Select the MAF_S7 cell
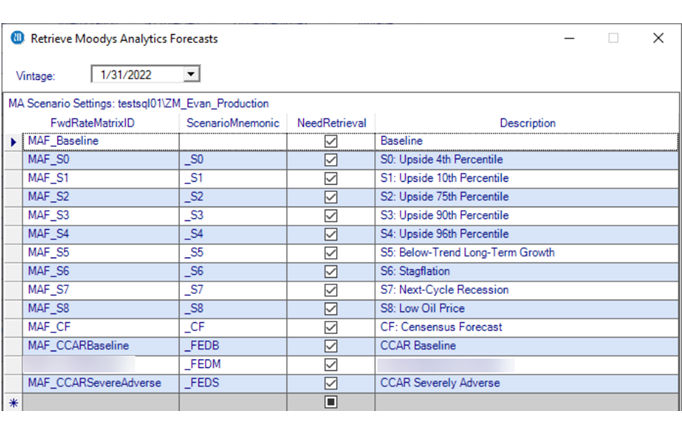Screen dimensions: 682x432 pos(100,290)
